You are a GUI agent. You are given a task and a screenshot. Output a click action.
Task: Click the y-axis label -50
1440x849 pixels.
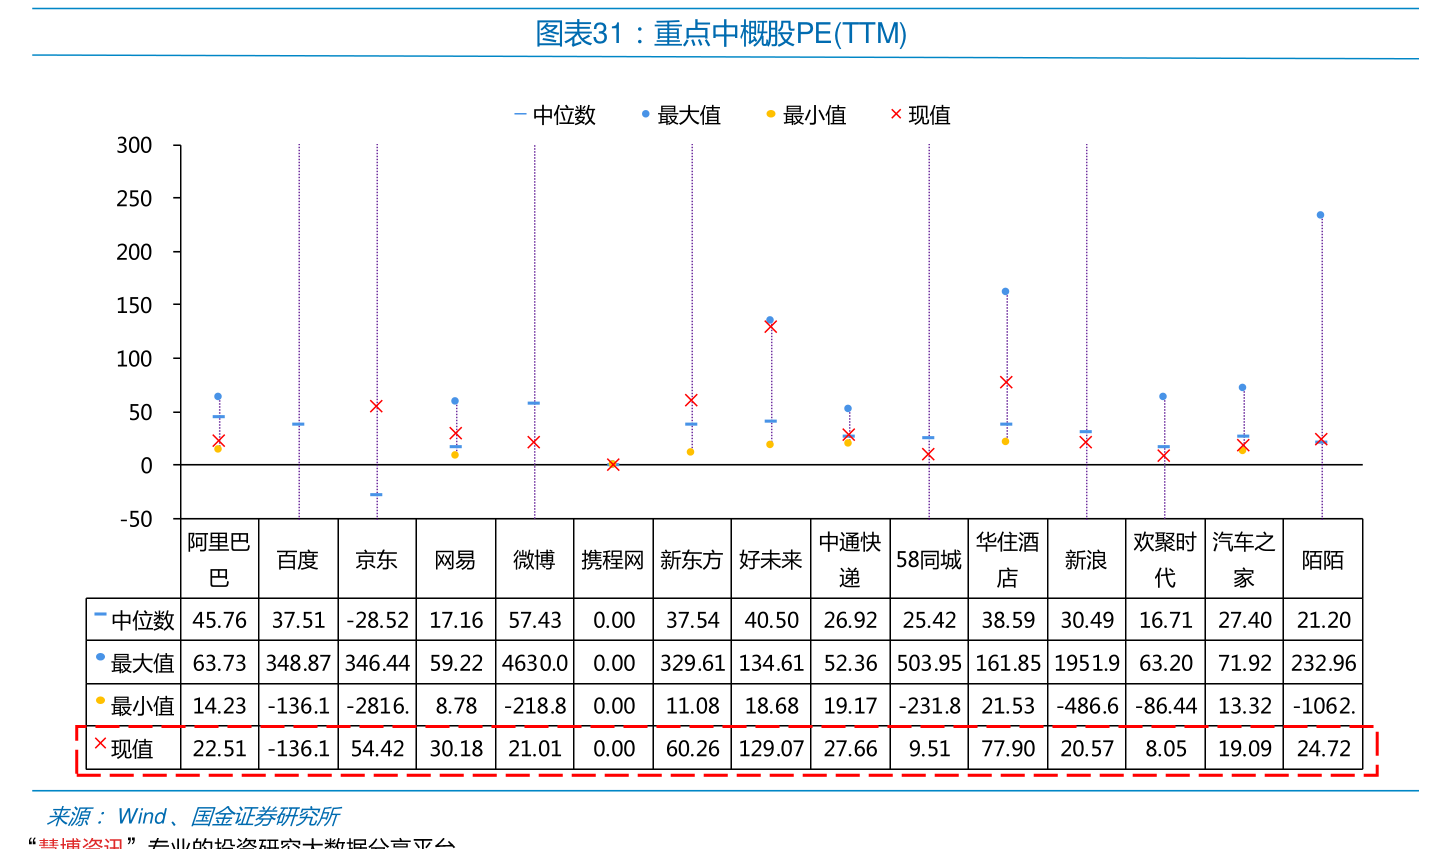pos(136,519)
